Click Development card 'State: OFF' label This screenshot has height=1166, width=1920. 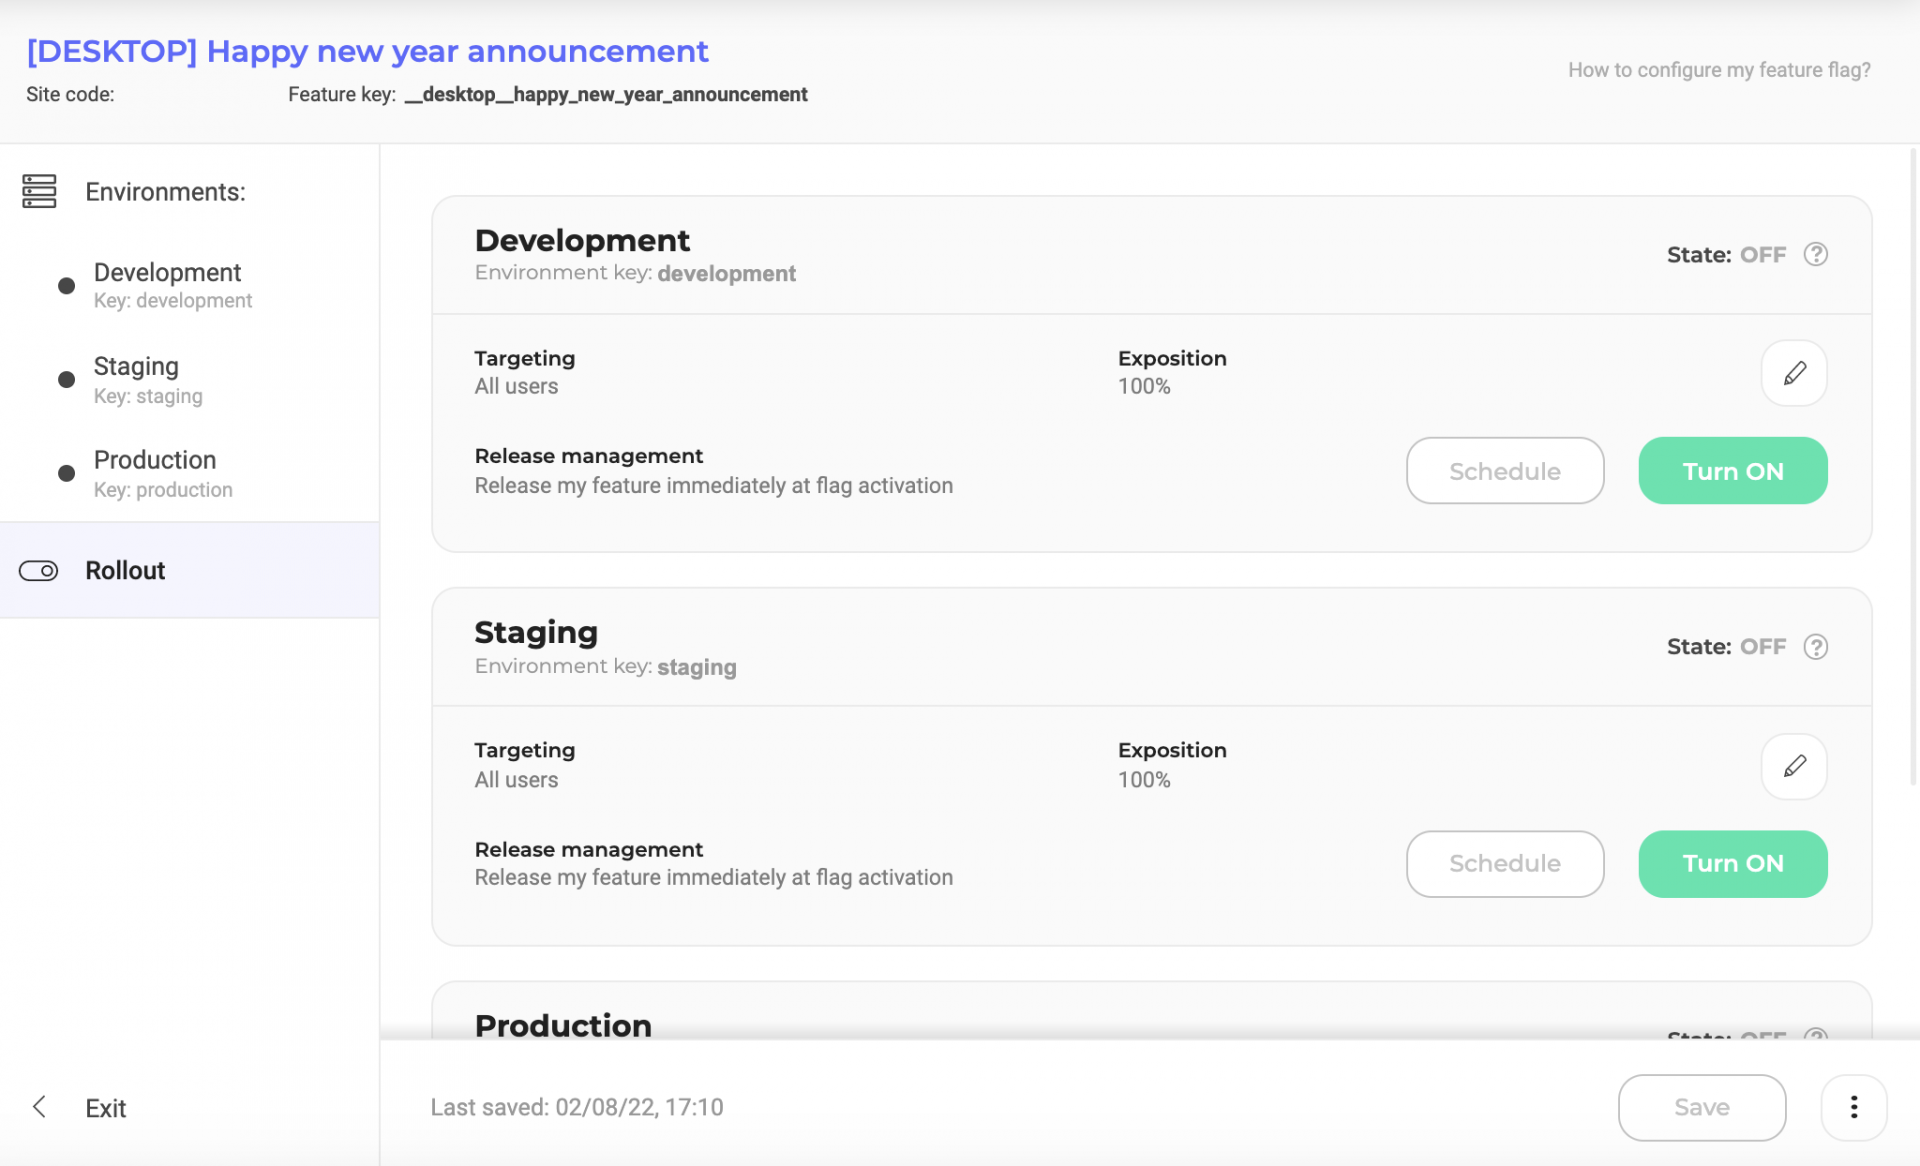(x=1726, y=254)
